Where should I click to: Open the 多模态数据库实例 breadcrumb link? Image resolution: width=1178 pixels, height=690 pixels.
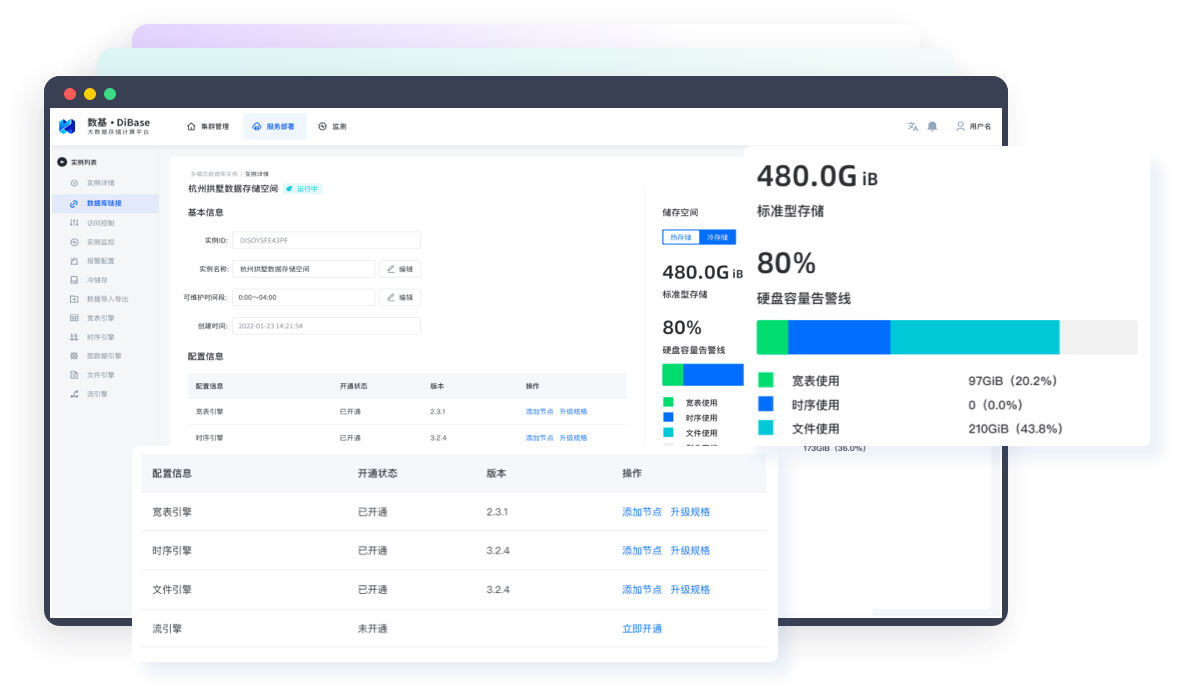(x=213, y=174)
